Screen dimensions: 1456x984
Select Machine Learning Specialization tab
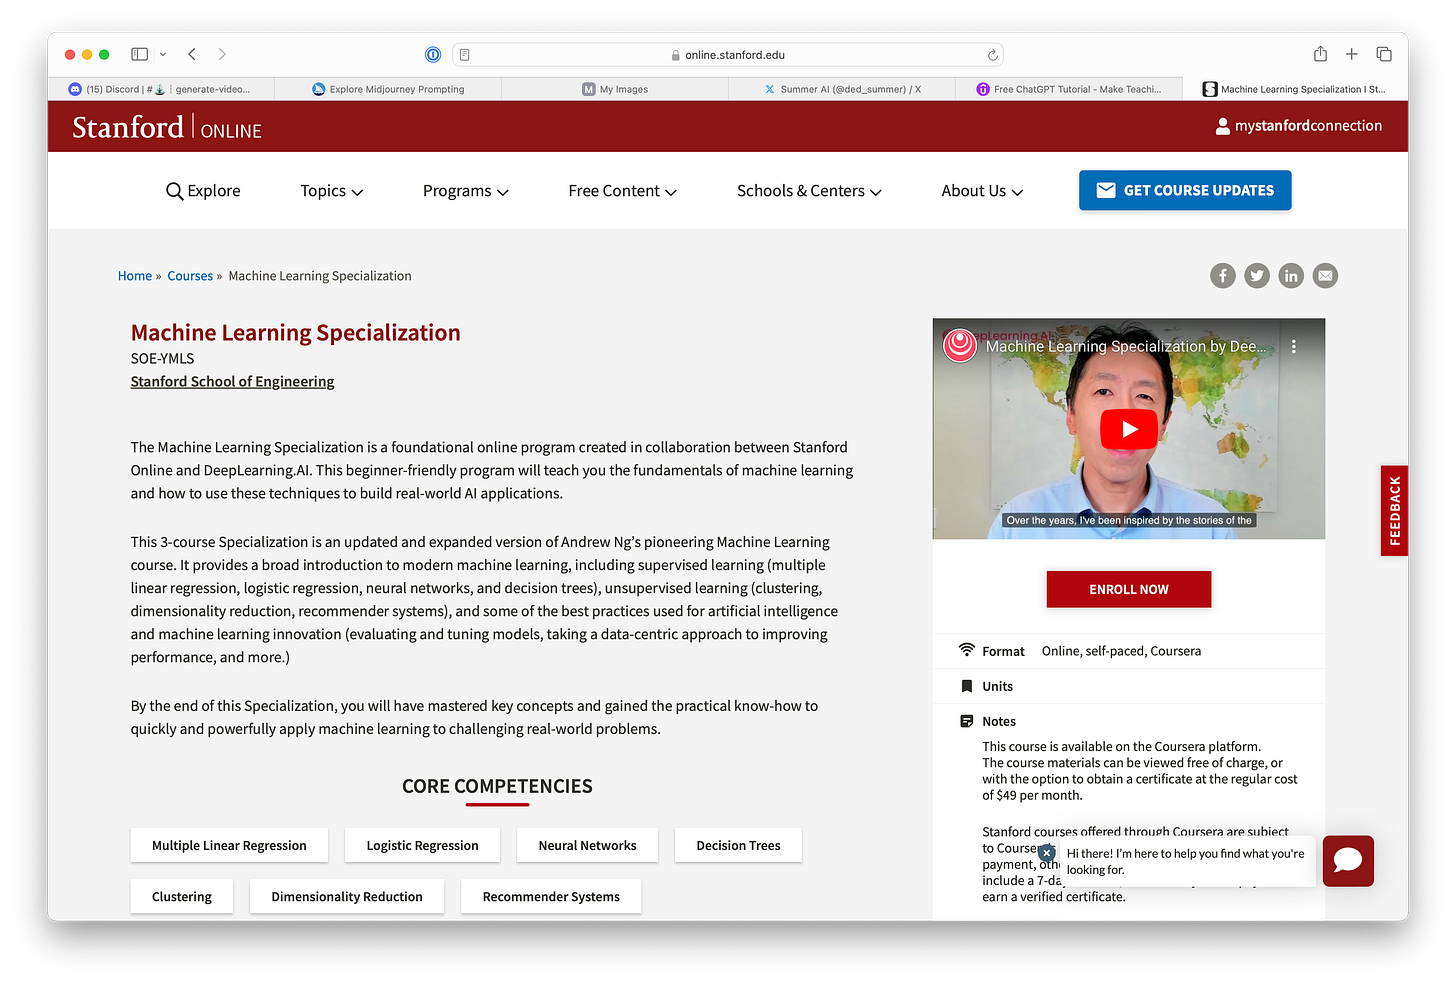coord(1295,89)
